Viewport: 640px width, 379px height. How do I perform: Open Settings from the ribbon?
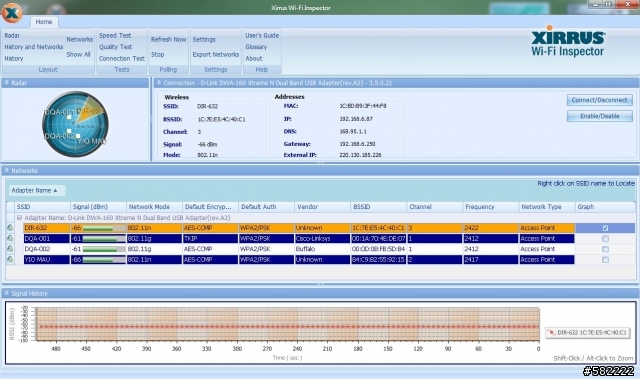point(204,39)
